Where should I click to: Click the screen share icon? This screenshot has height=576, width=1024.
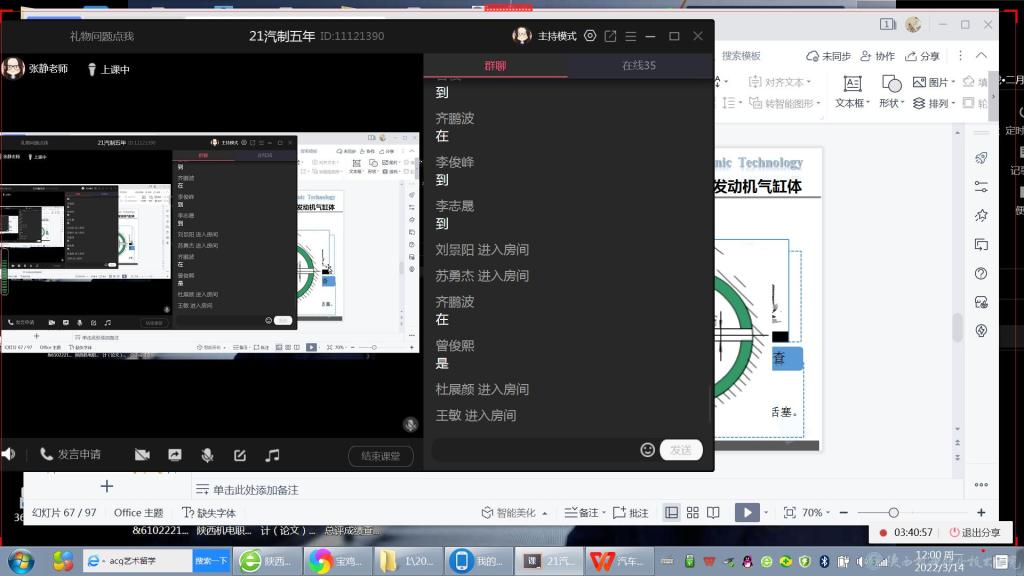tap(175, 455)
